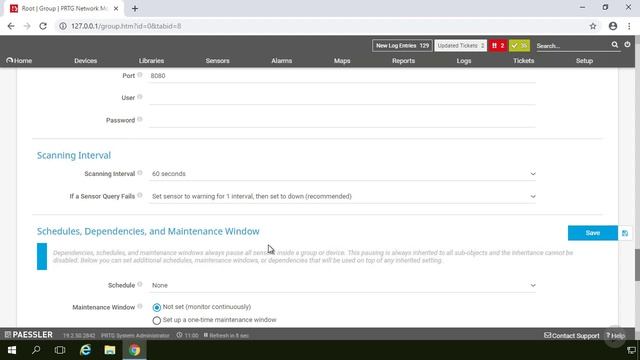Go to the Reports menu
The height and width of the screenshot is (360, 640).
click(x=403, y=60)
